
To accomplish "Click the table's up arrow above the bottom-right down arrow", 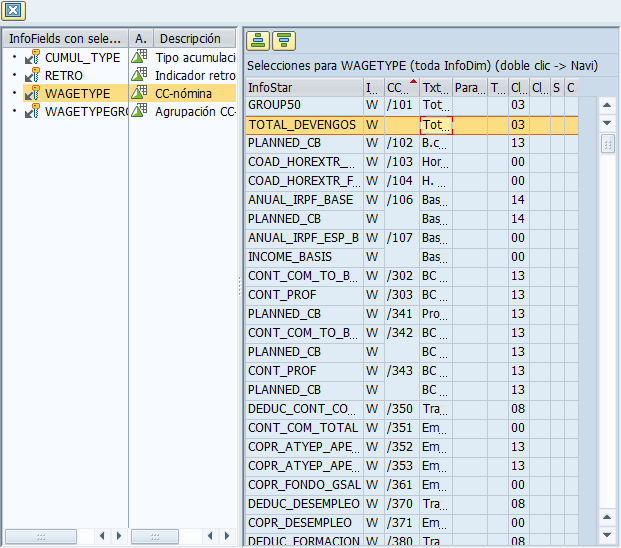I will coord(607,517).
